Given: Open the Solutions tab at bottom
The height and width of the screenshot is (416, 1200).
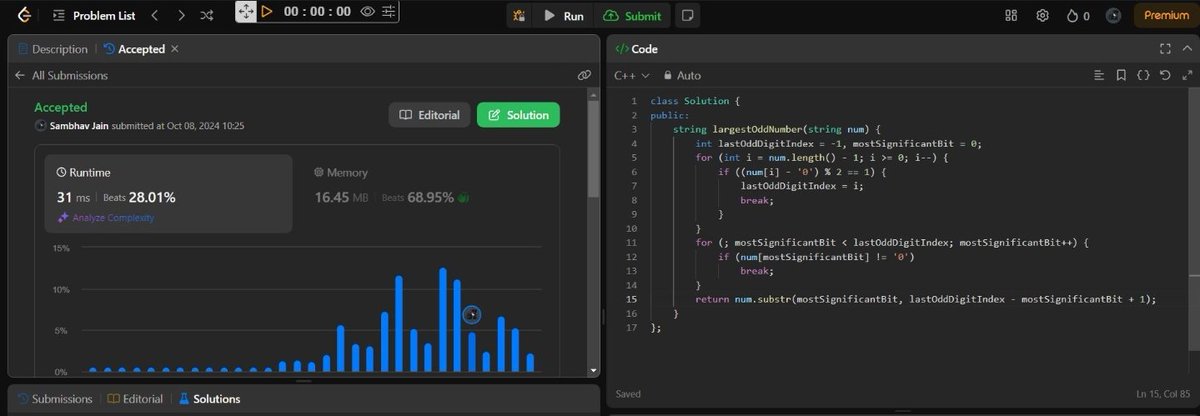Looking at the screenshot, I should [210, 399].
